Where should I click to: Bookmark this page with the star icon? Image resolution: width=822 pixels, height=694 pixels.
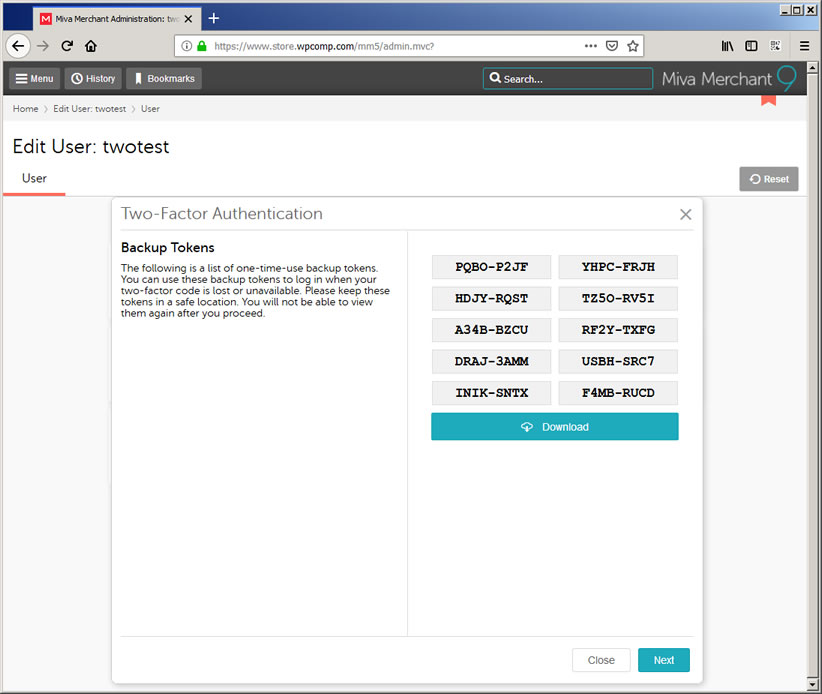[633, 46]
